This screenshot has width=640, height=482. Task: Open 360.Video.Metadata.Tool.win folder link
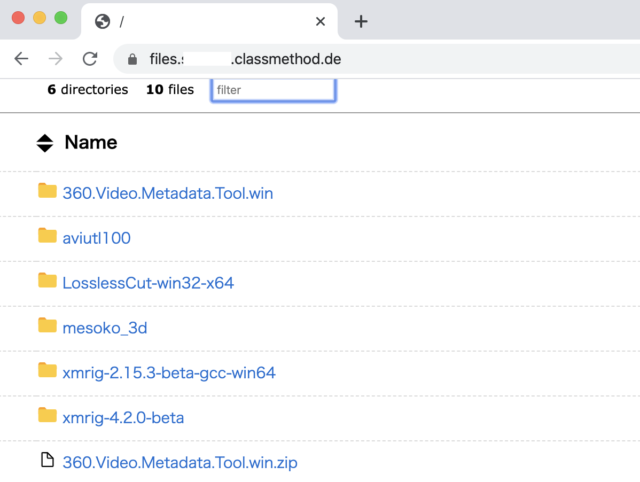click(168, 193)
